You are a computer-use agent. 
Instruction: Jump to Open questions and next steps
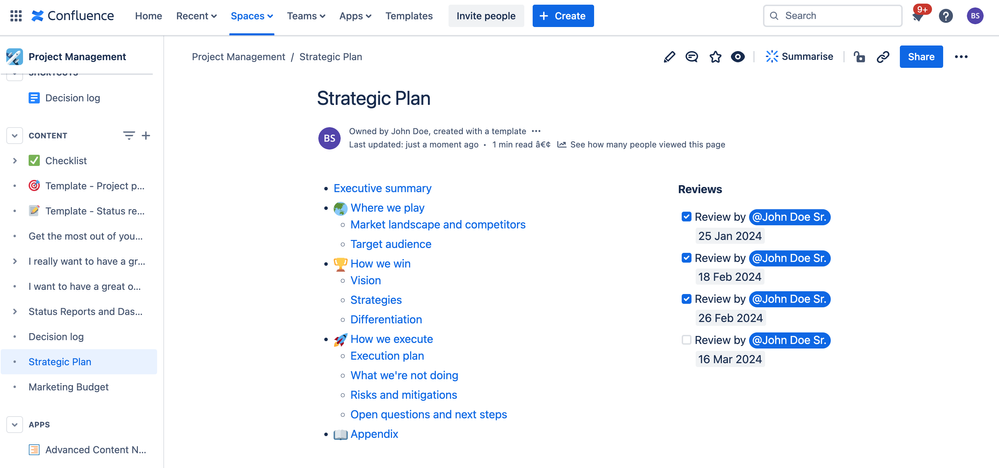point(429,415)
